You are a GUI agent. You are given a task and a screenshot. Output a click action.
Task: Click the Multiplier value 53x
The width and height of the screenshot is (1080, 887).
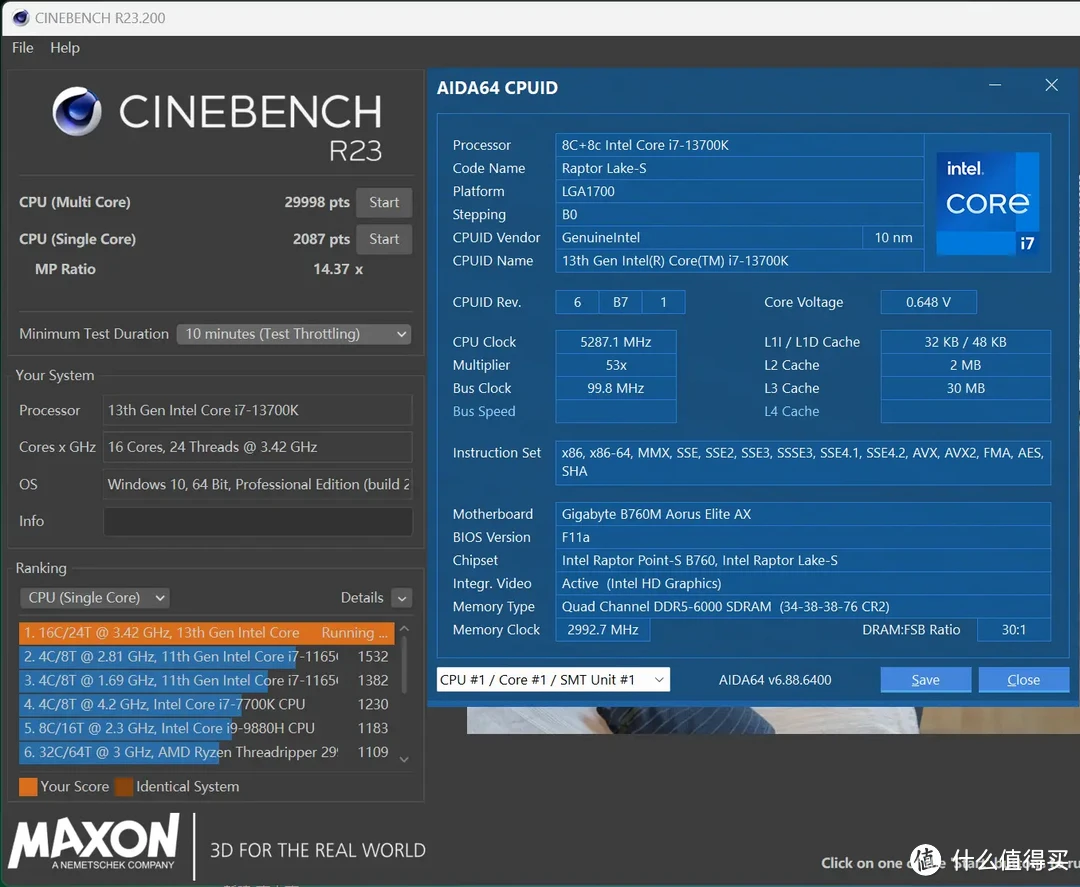[x=616, y=365]
